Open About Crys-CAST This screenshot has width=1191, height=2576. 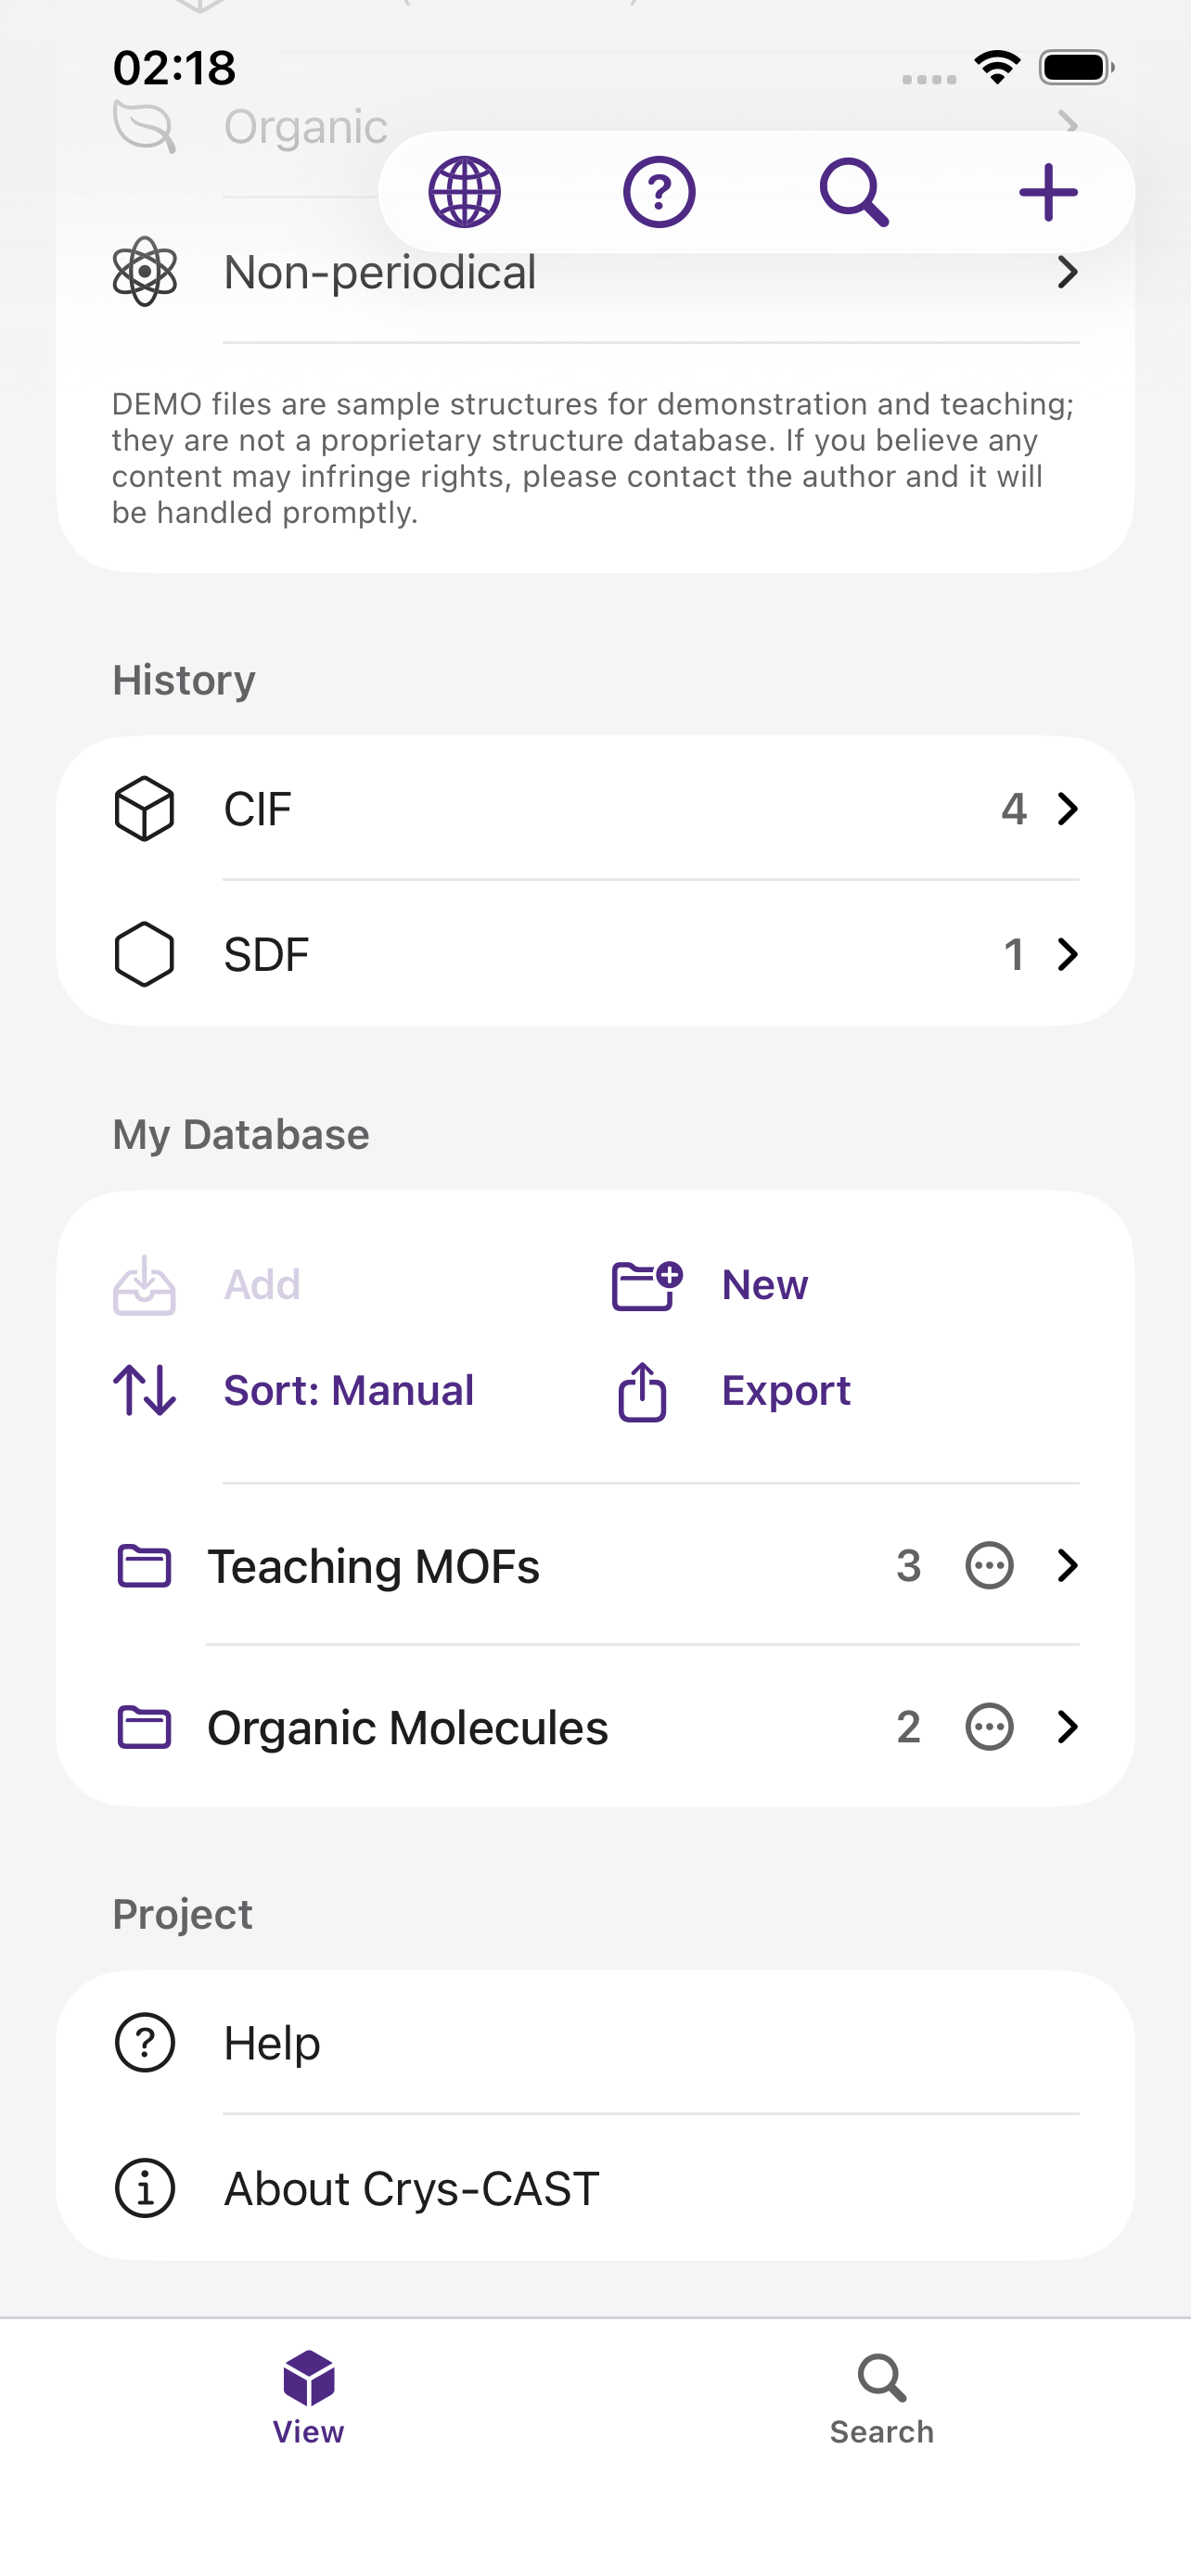596,2188
